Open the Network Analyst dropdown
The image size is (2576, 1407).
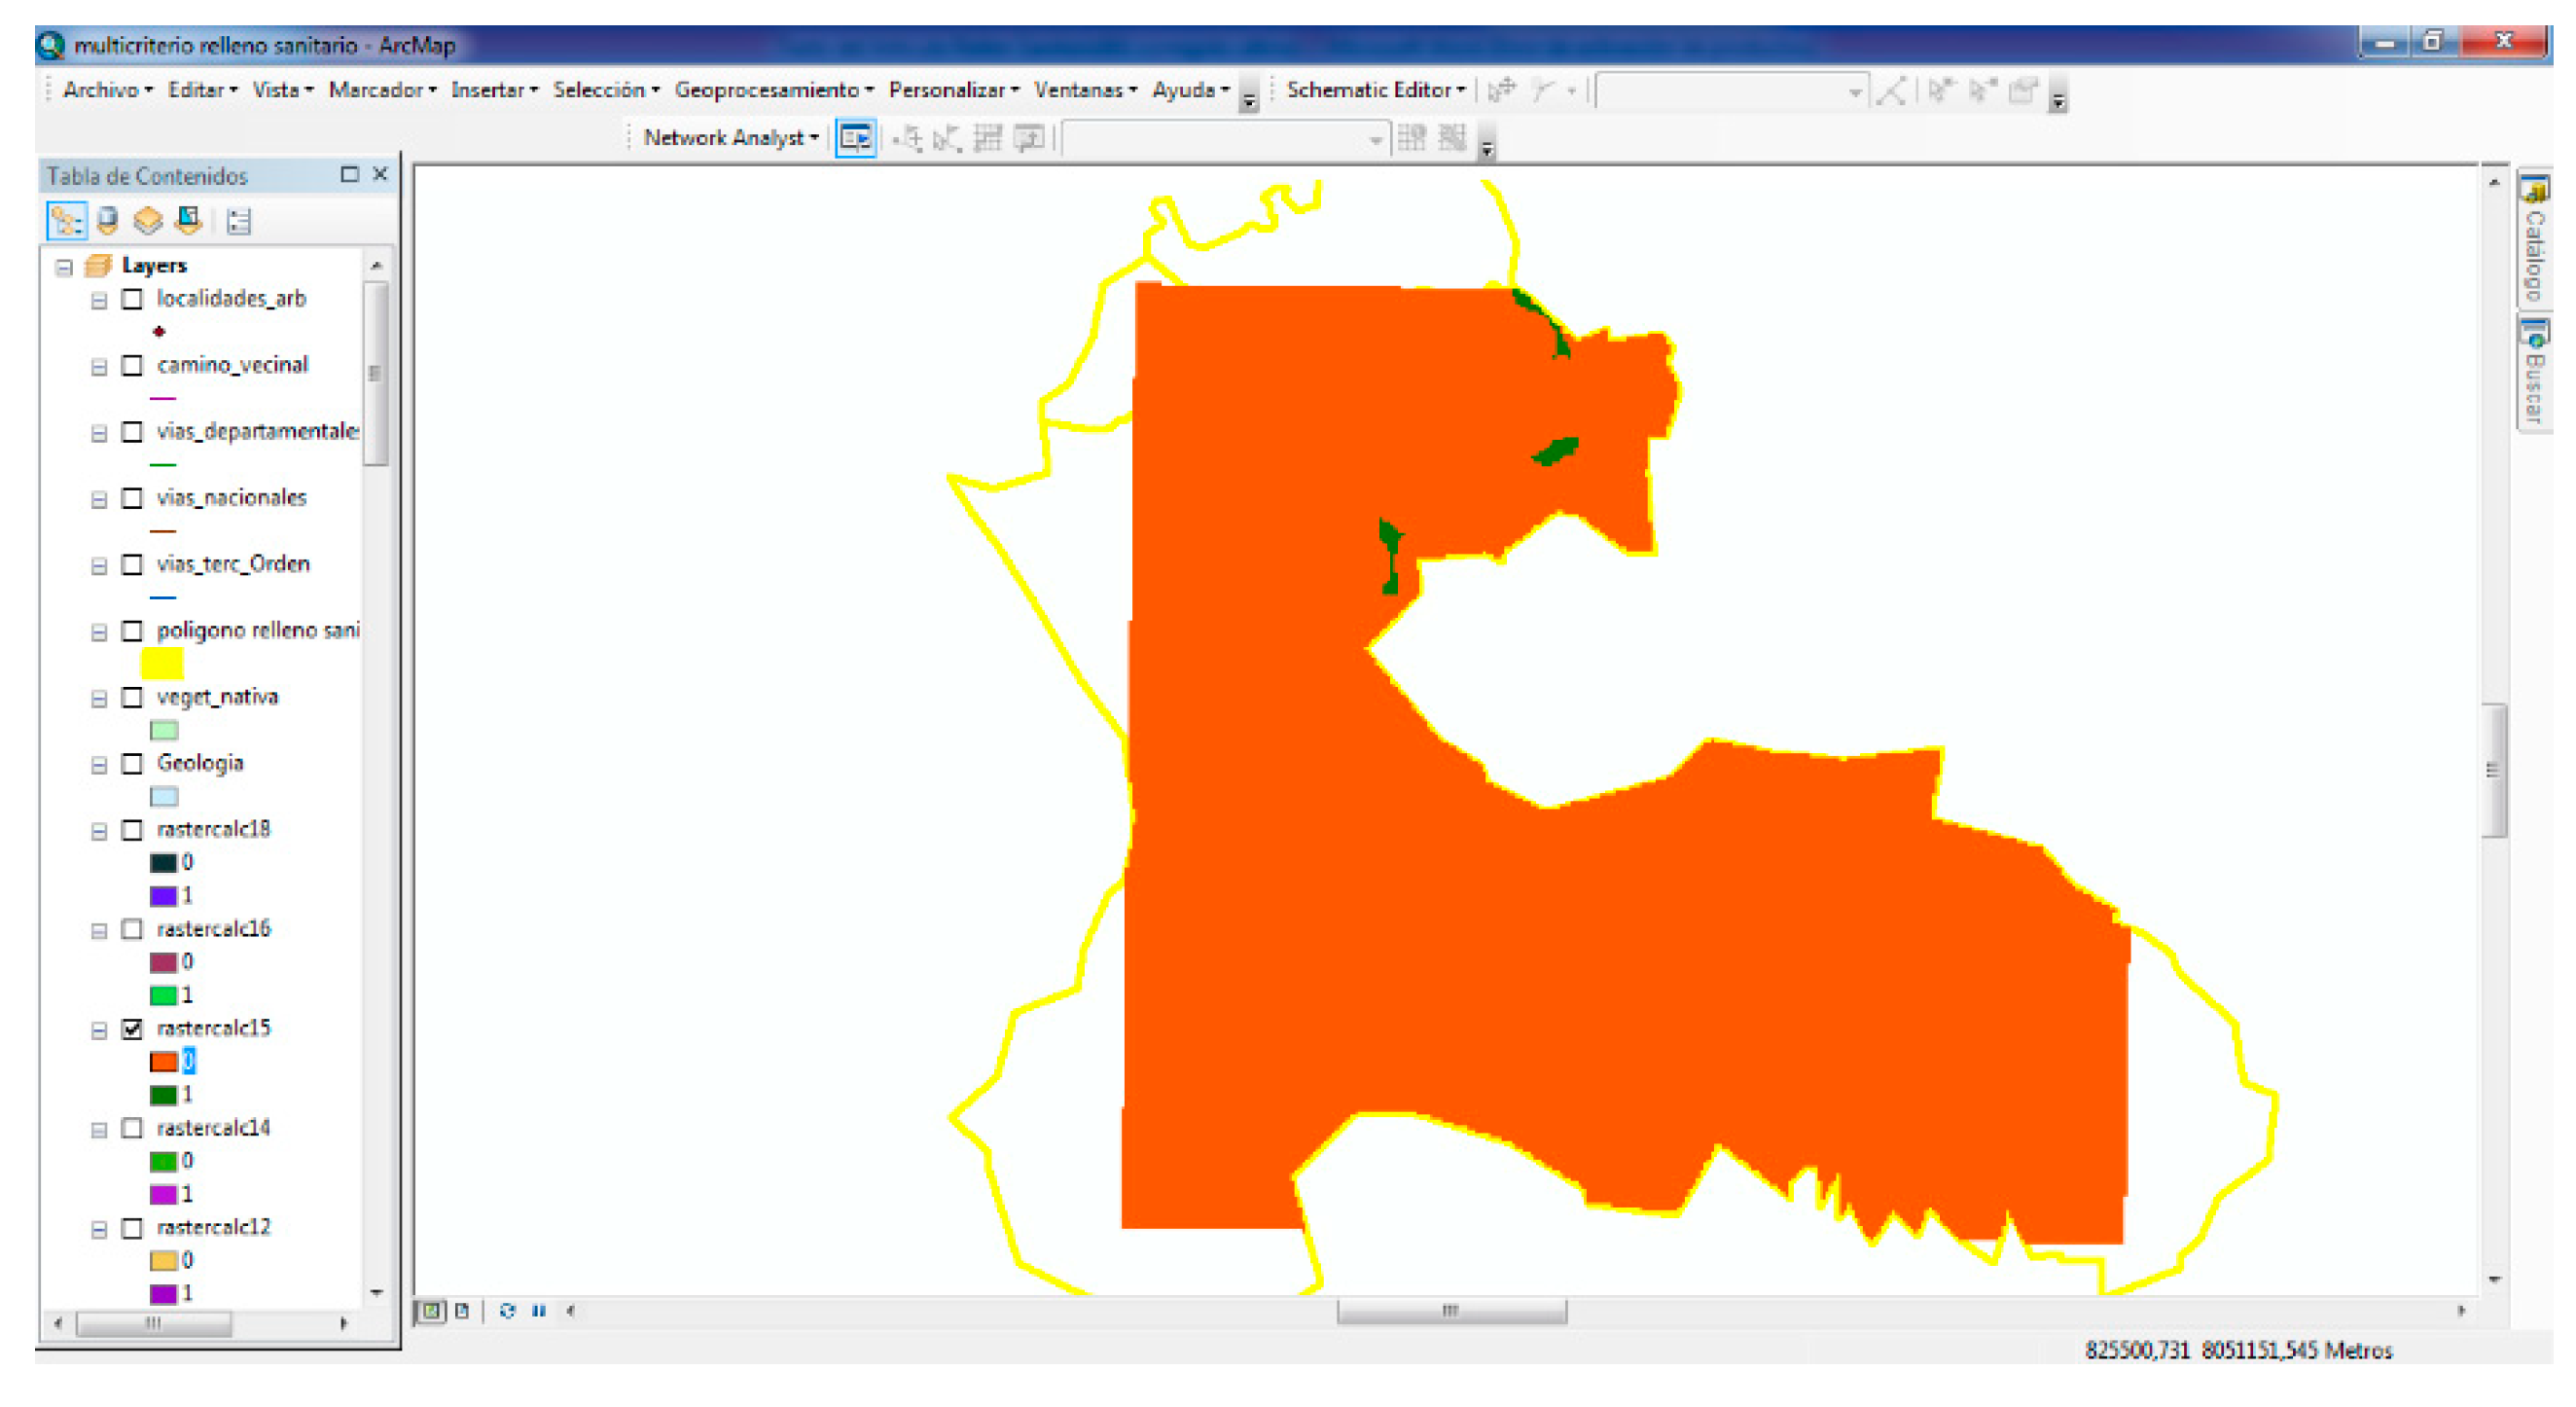[731, 138]
